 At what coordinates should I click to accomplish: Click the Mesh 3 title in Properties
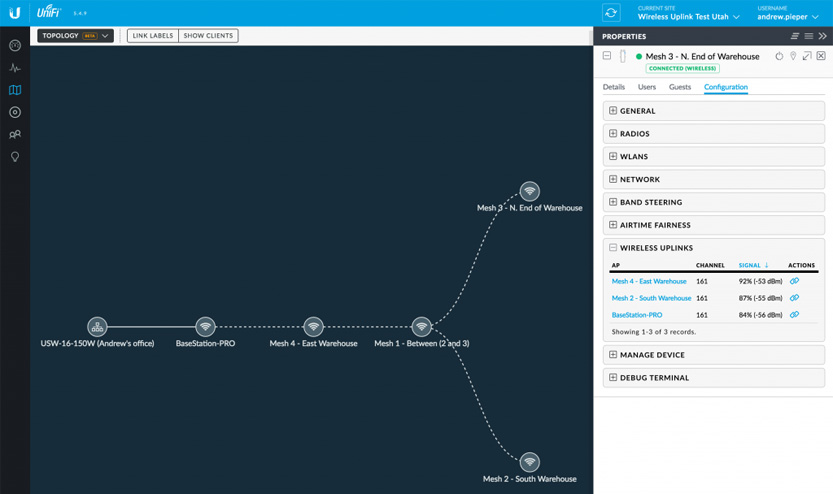[702, 56]
